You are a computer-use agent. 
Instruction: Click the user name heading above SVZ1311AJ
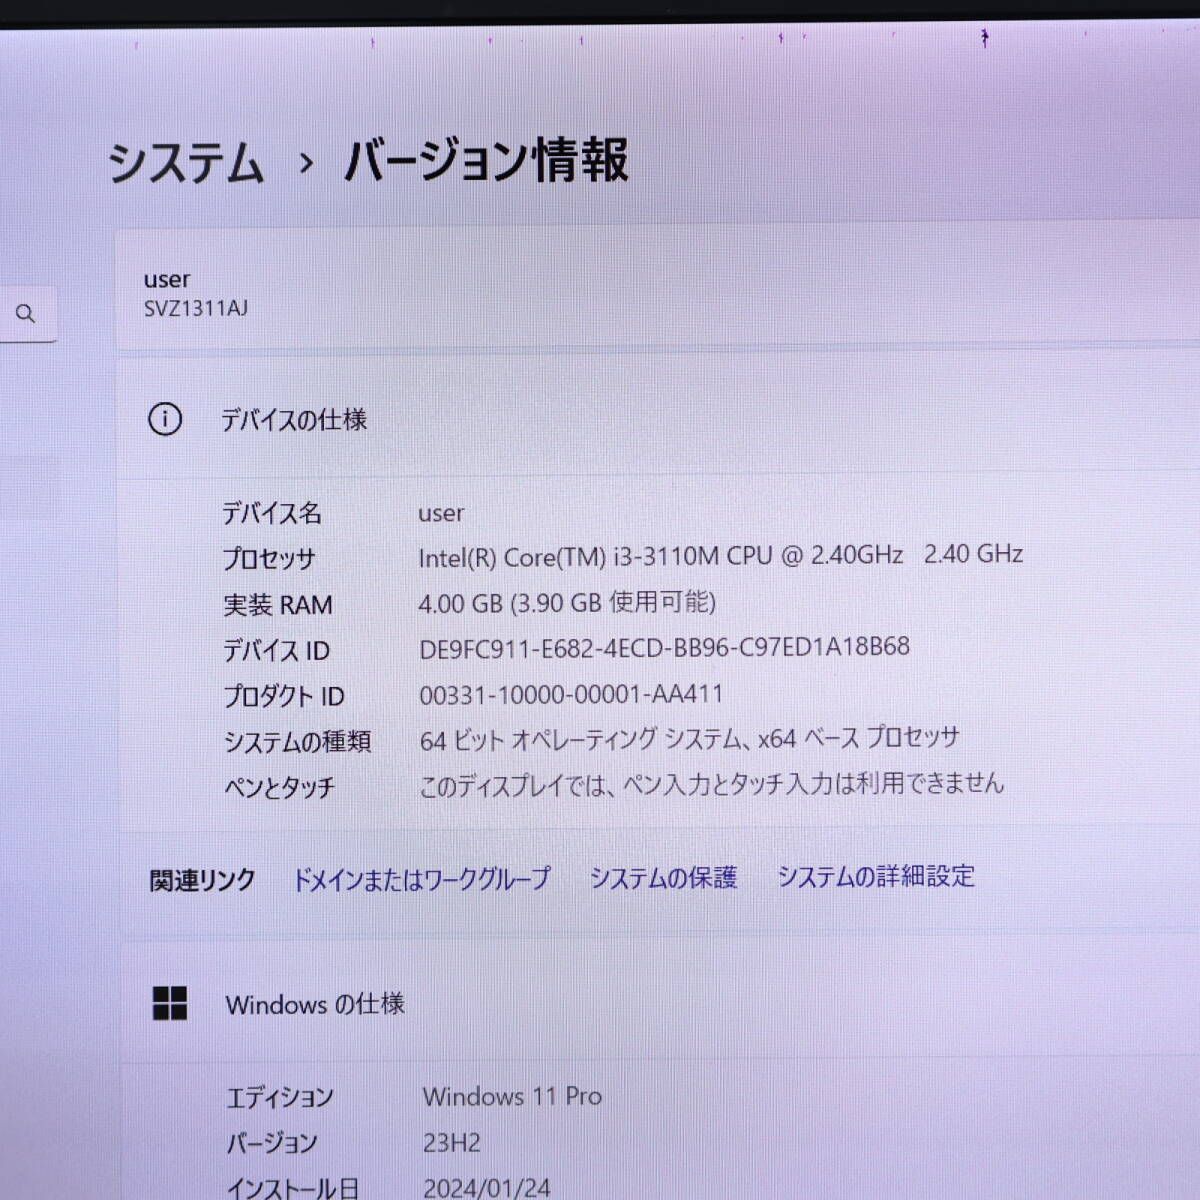click(166, 280)
